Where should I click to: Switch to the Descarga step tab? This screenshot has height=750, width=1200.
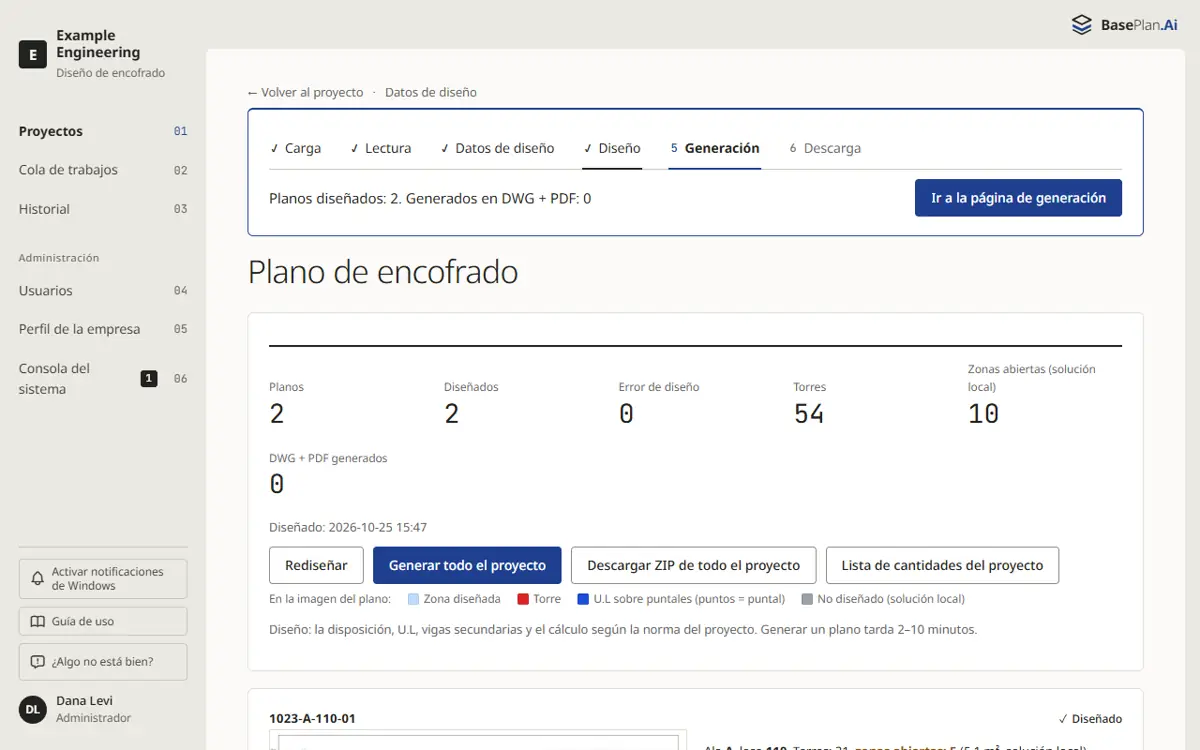click(x=825, y=148)
